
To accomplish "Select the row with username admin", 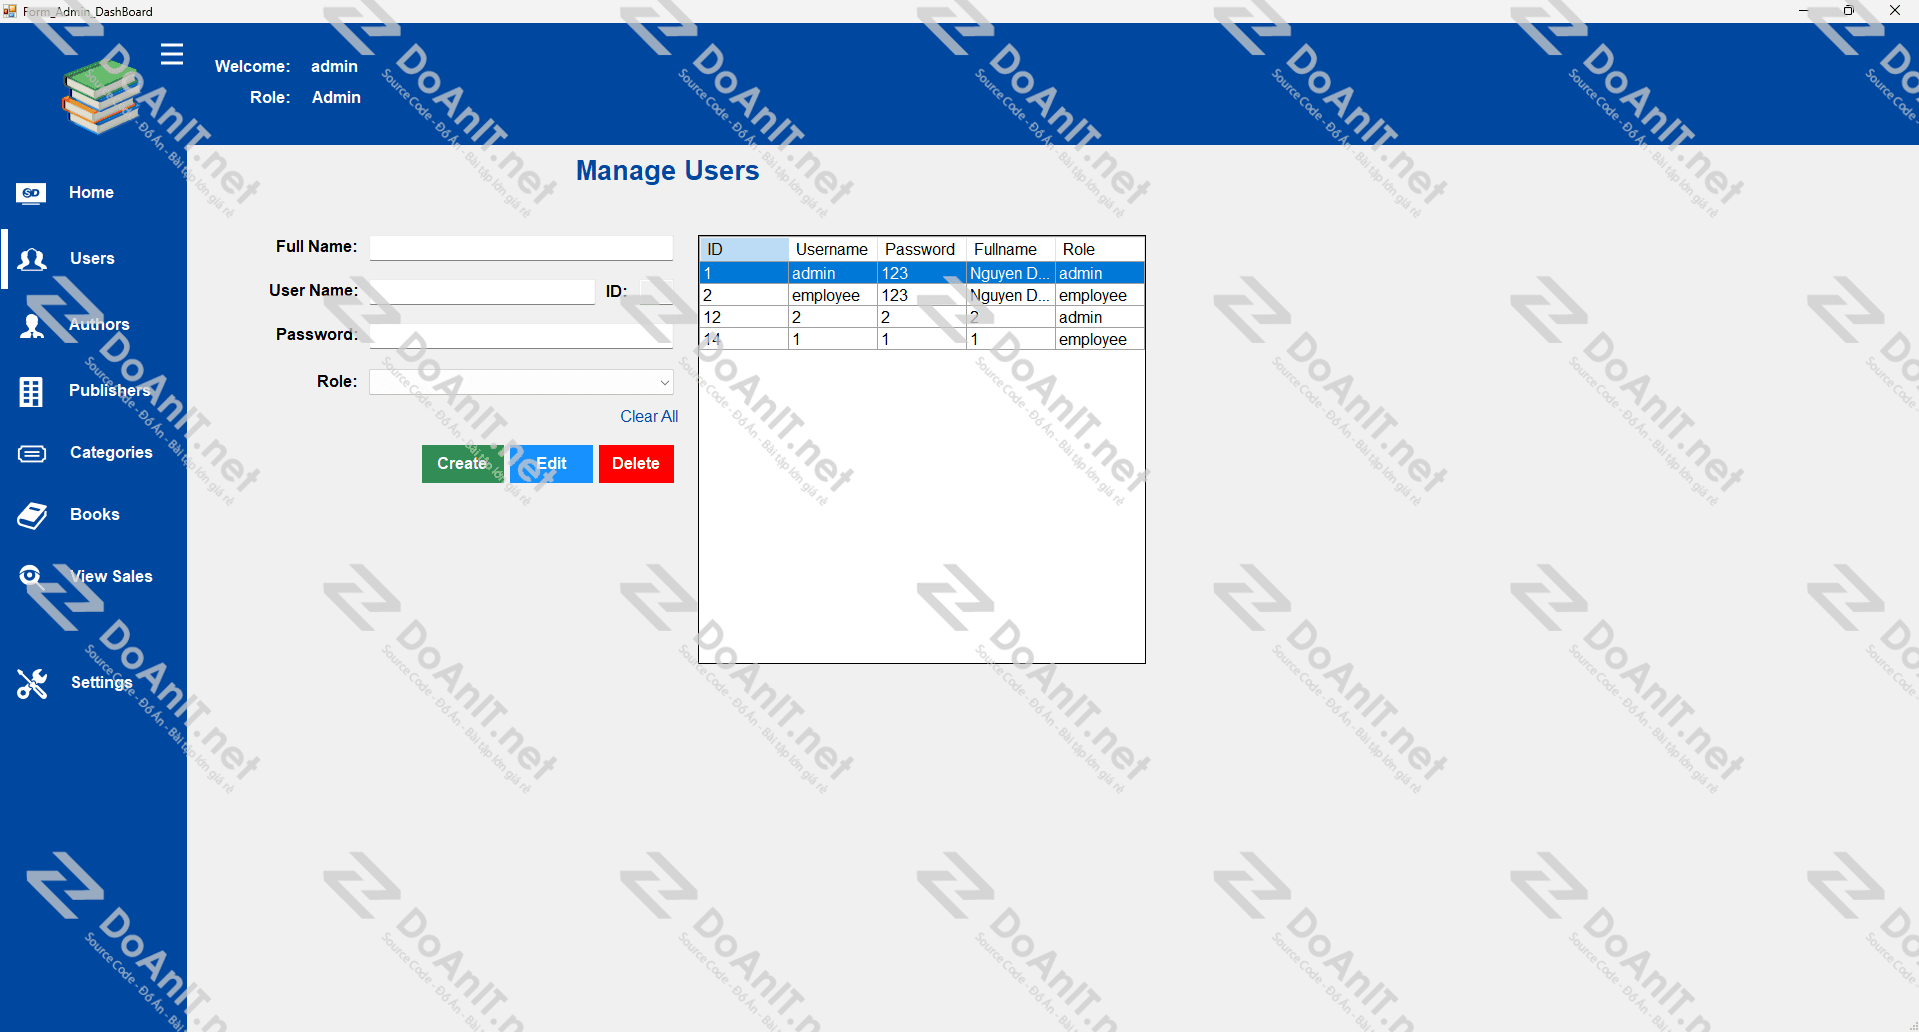I will tap(922, 273).
